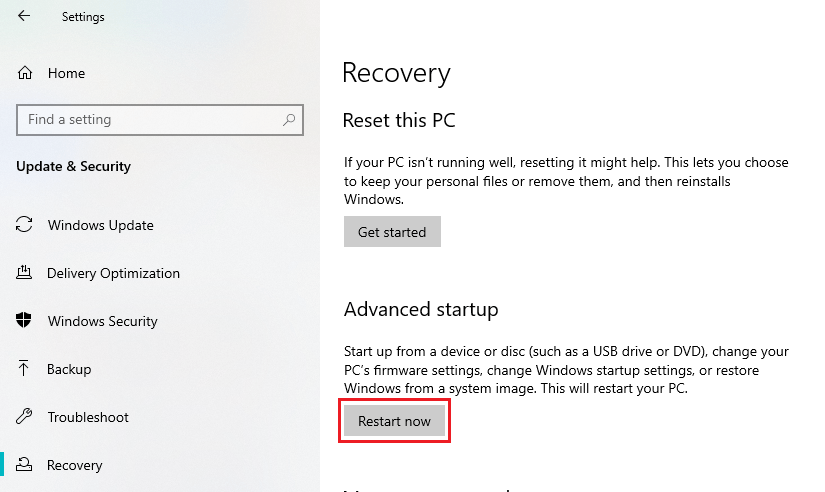Click Restart now under Advanced startup
825x492 pixels.
(x=394, y=421)
